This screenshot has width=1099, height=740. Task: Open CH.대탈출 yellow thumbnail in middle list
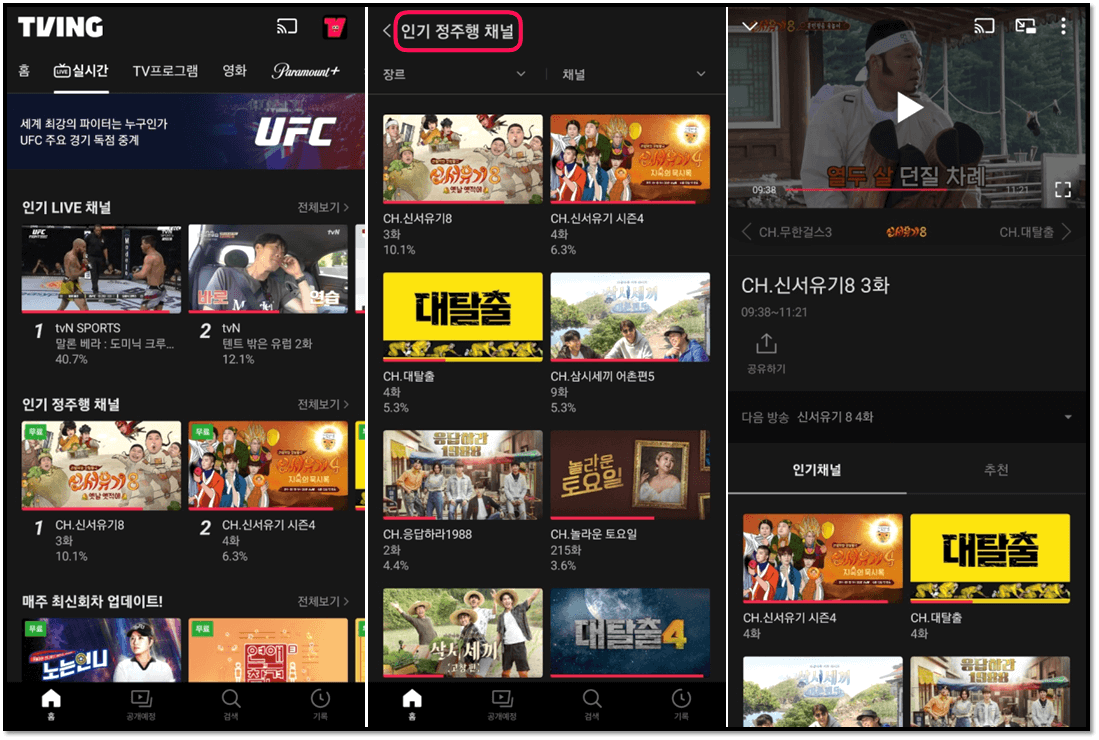pos(463,317)
